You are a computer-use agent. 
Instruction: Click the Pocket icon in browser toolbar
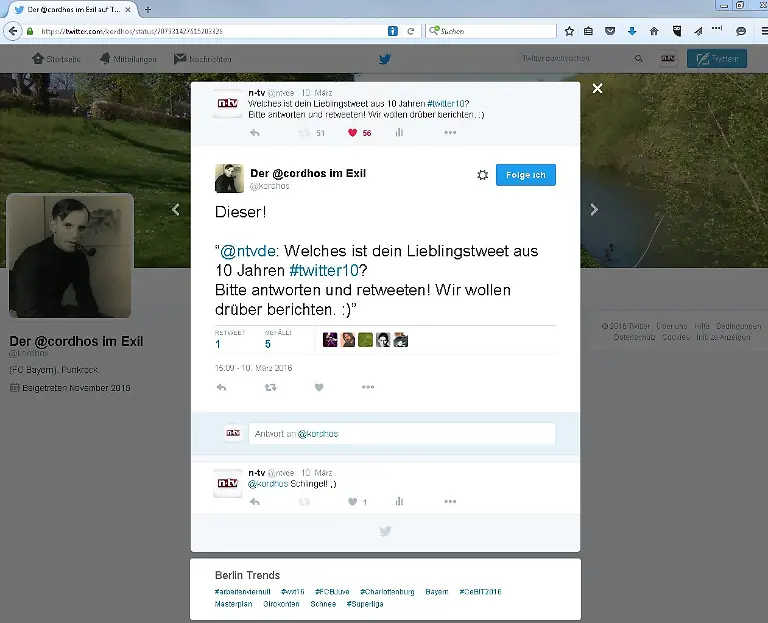pos(610,31)
